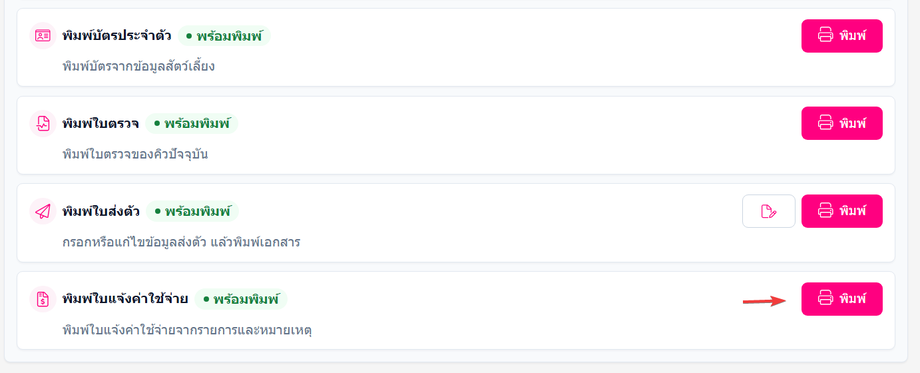Select the พิมพ์ใบส่งตัว title
This screenshot has height=373, width=920.
[101, 211]
